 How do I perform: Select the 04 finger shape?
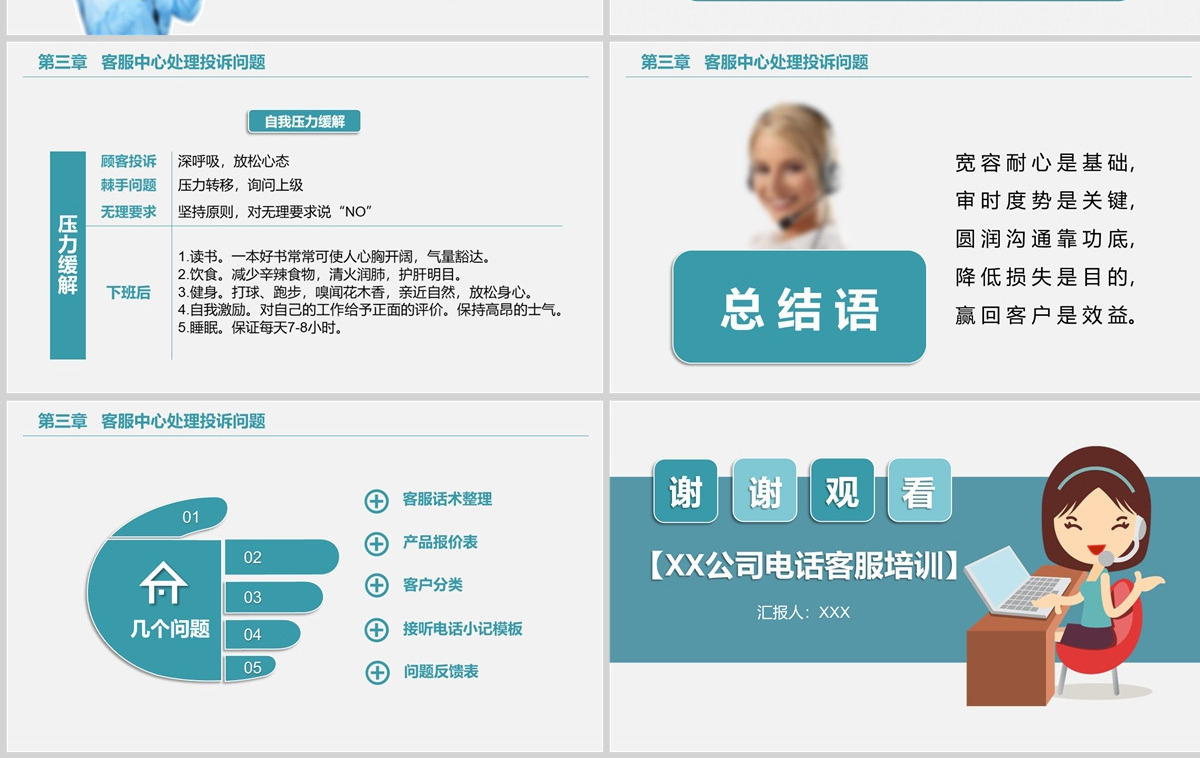(262, 634)
